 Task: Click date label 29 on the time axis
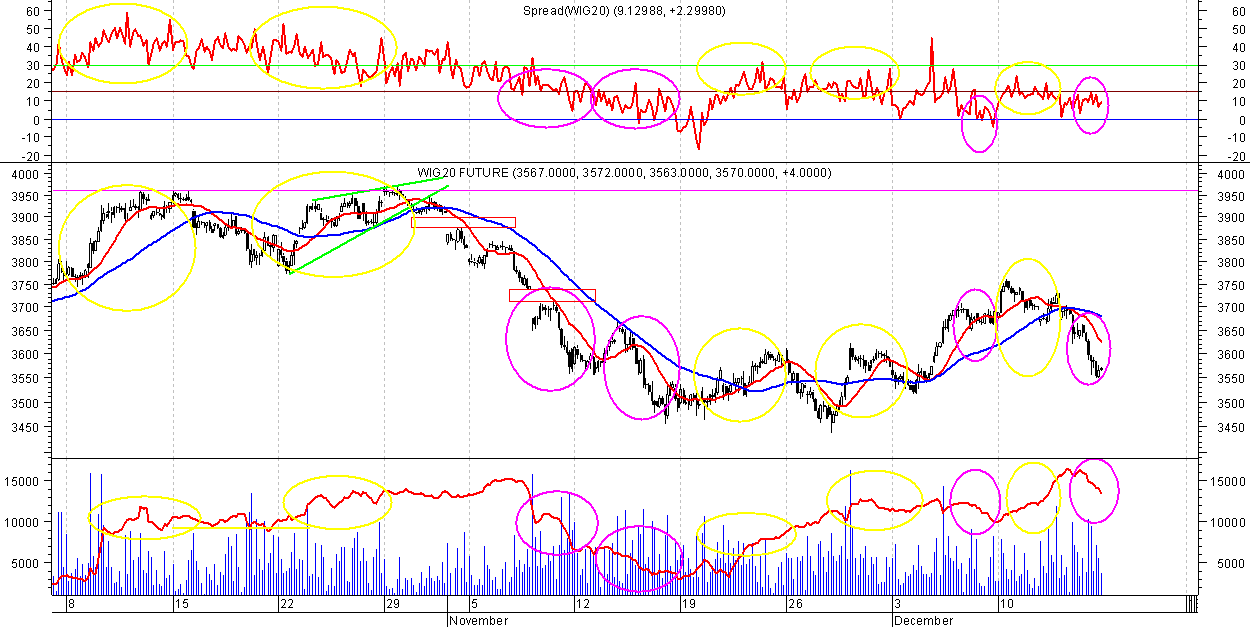click(392, 605)
